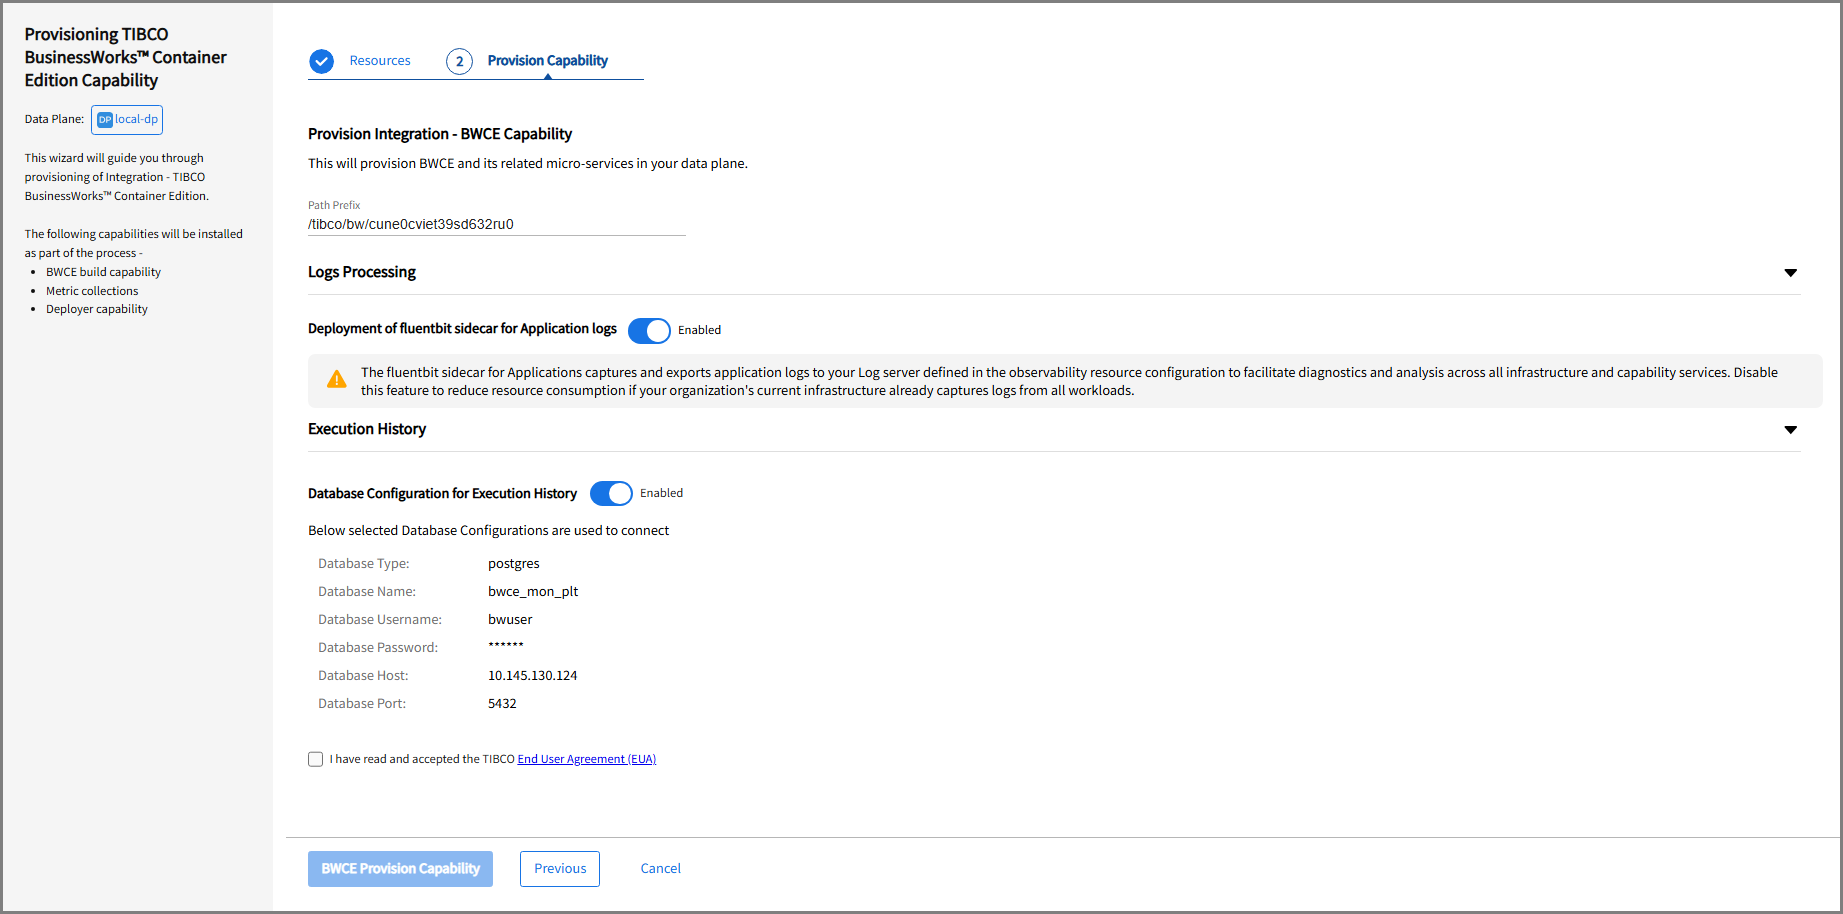Cancel the provisioning wizard

click(660, 869)
